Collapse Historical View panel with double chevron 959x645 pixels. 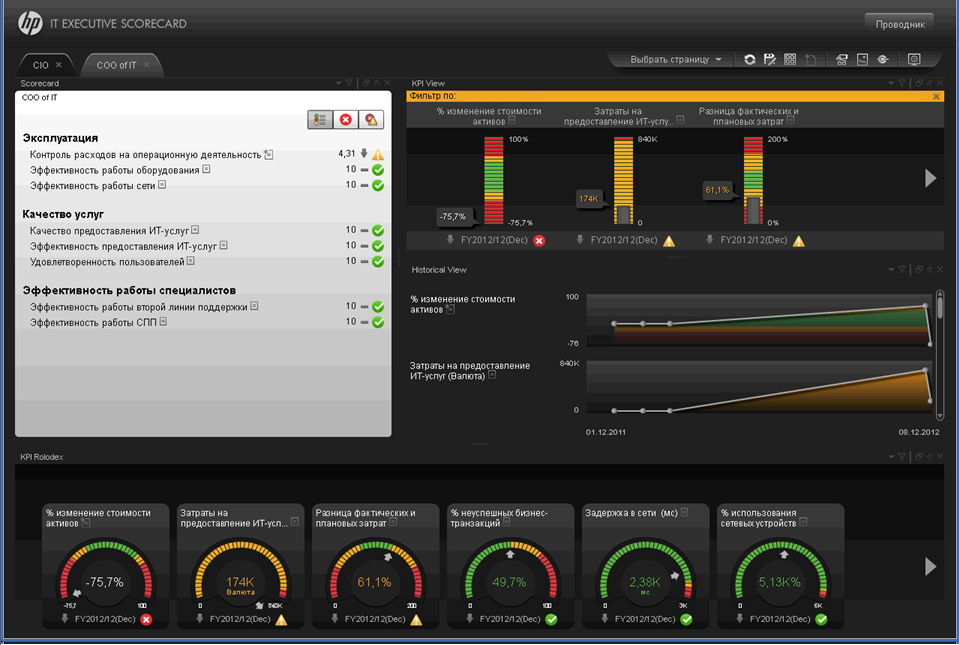coord(930,270)
